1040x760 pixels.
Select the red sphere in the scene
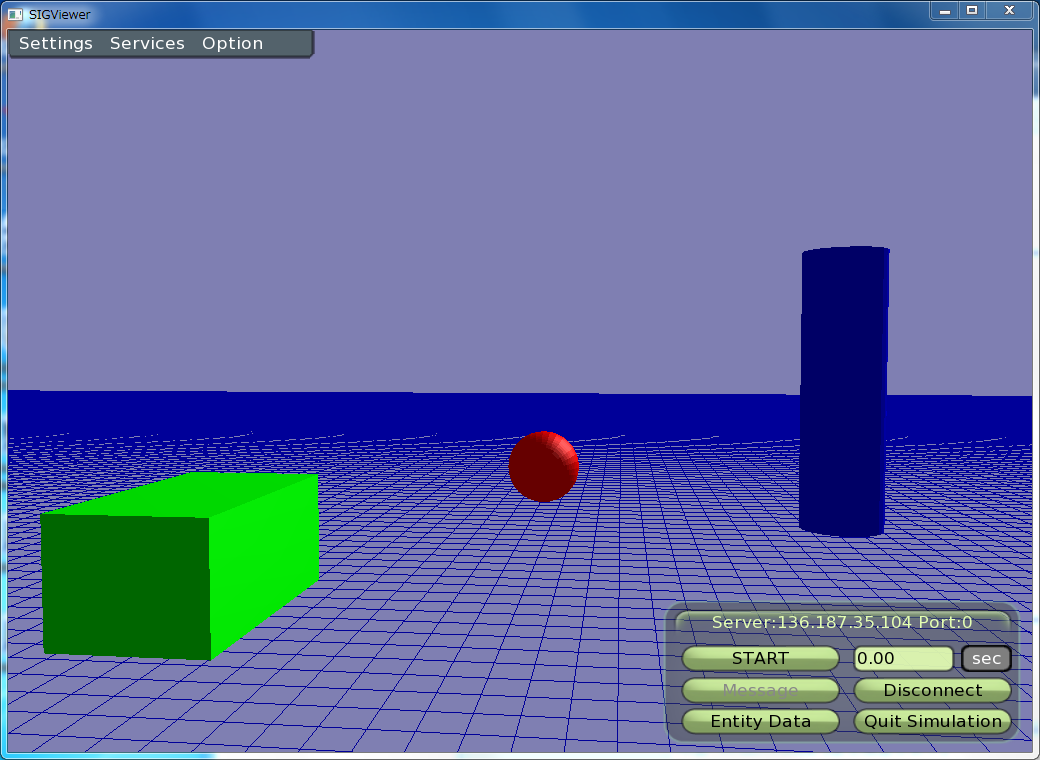click(543, 467)
